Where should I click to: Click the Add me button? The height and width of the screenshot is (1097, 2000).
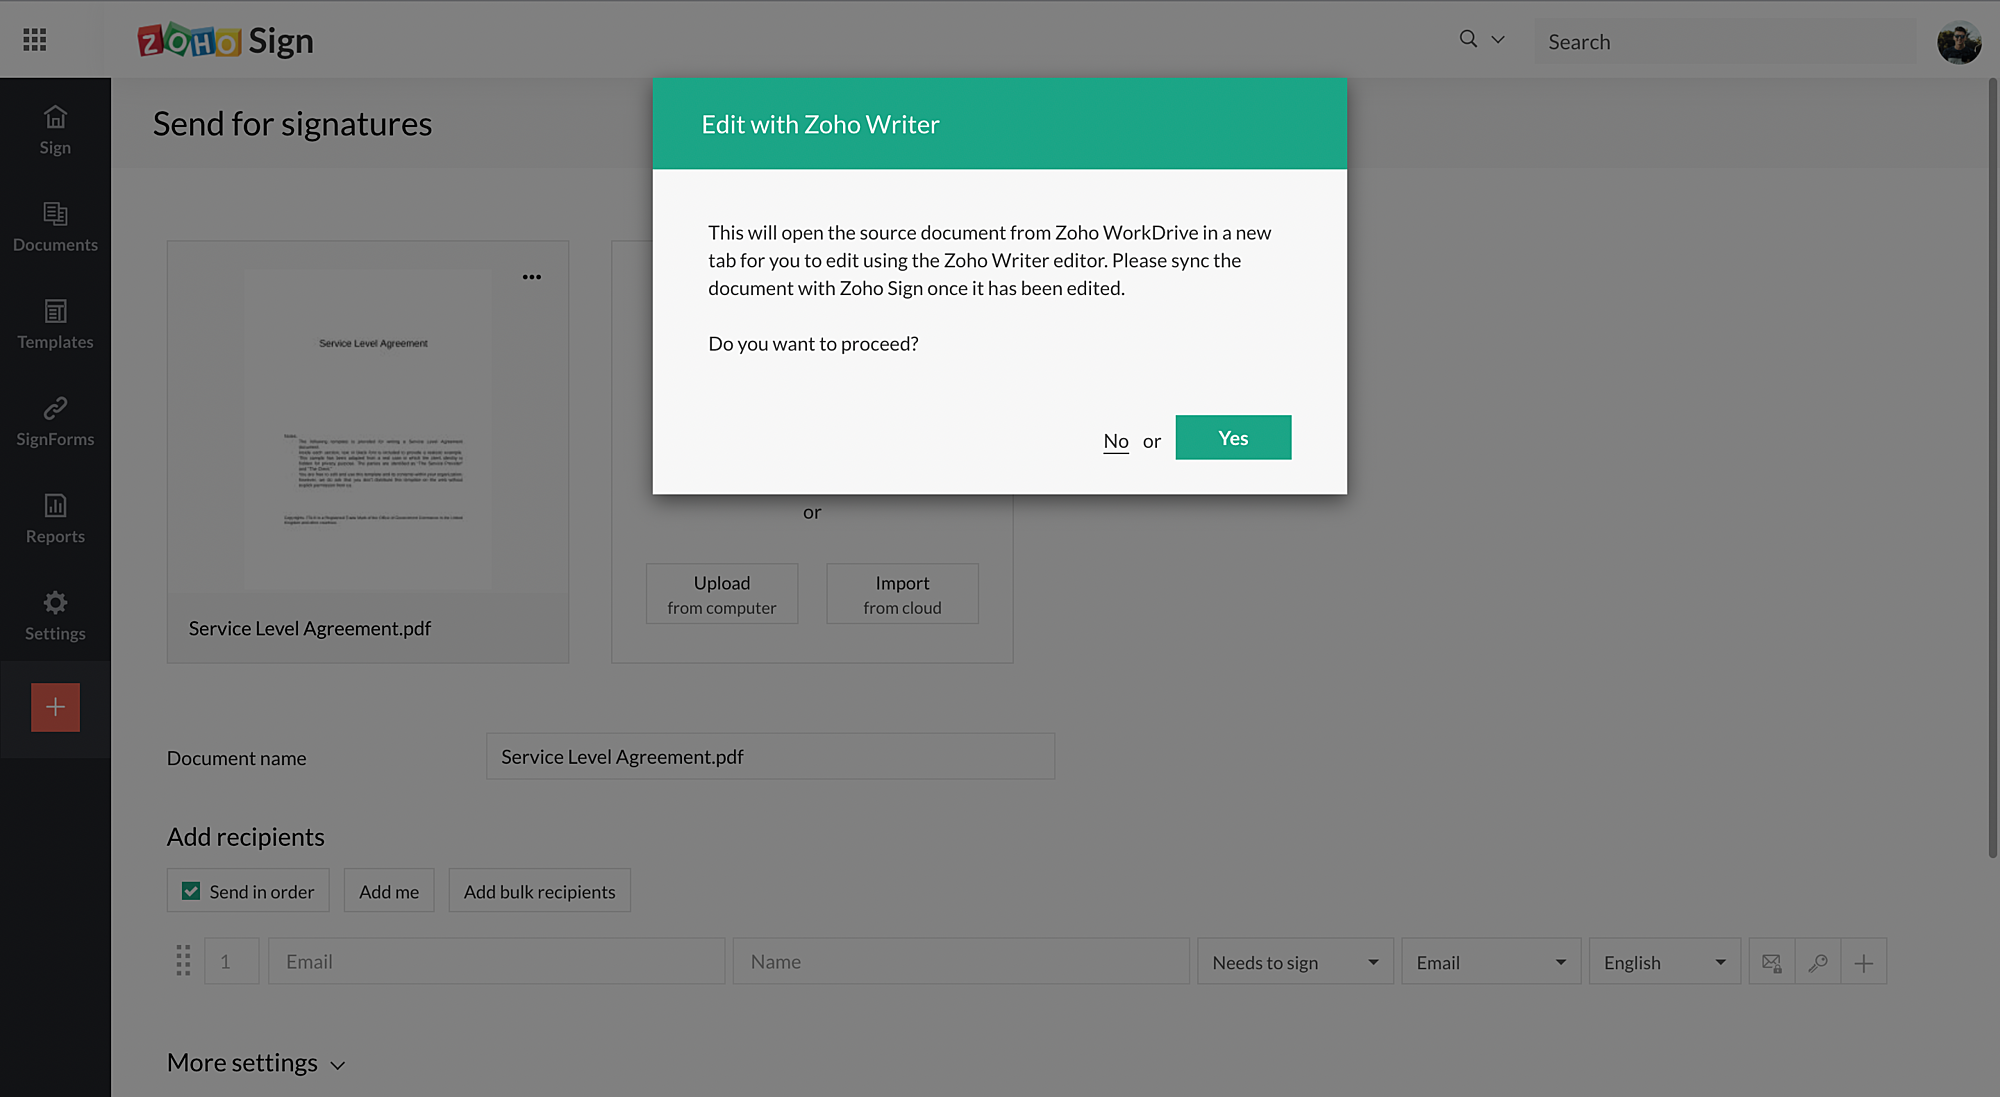[x=389, y=891]
